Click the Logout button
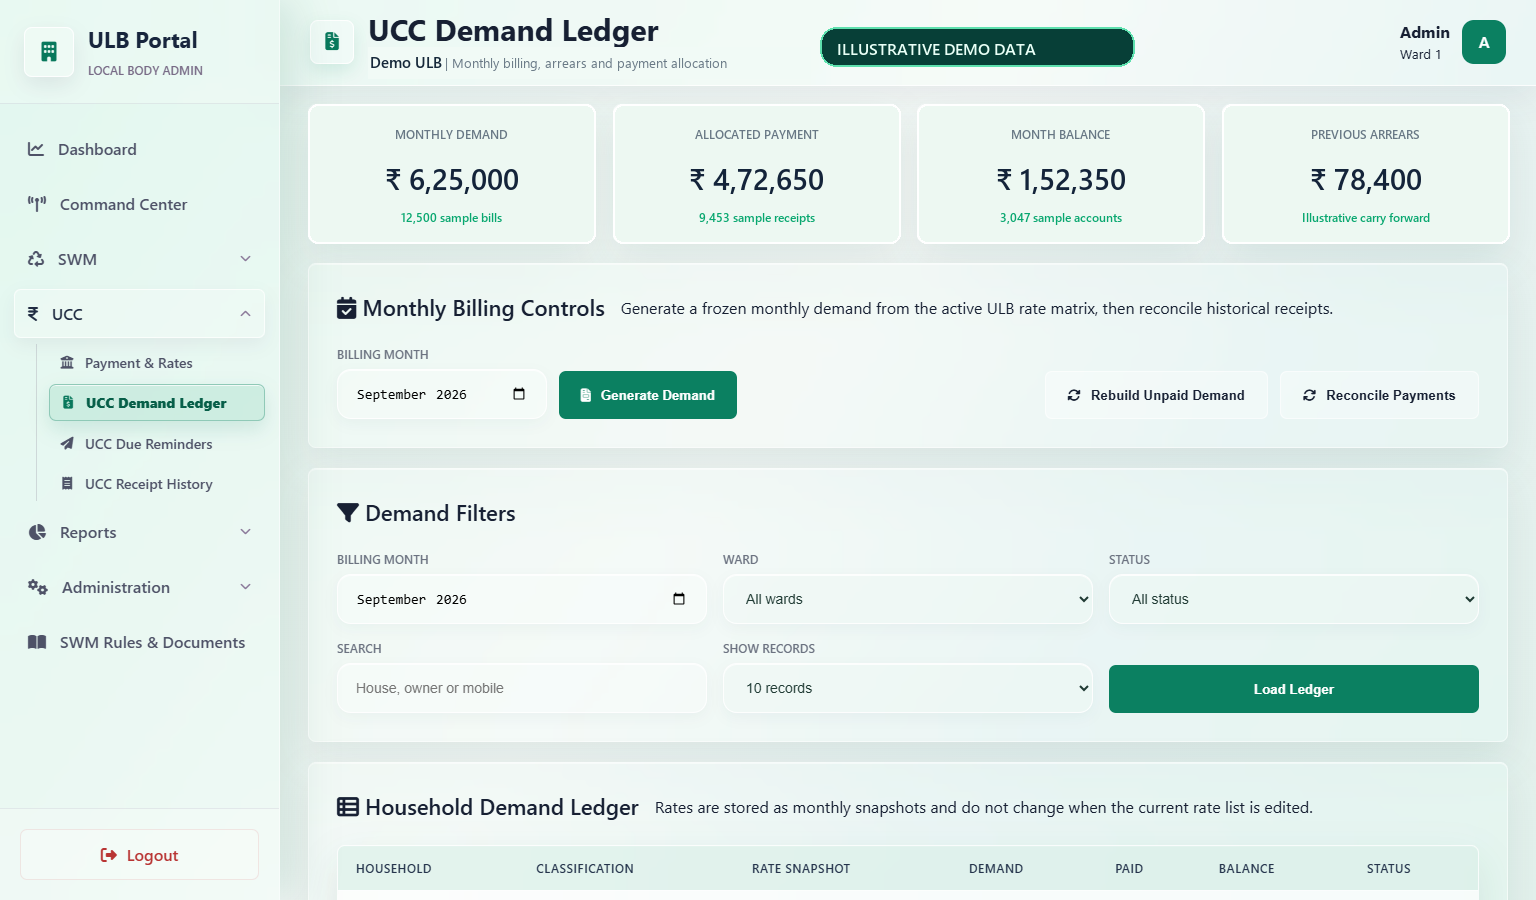Screen dimensions: 1536x900 [x=140, y=855]
